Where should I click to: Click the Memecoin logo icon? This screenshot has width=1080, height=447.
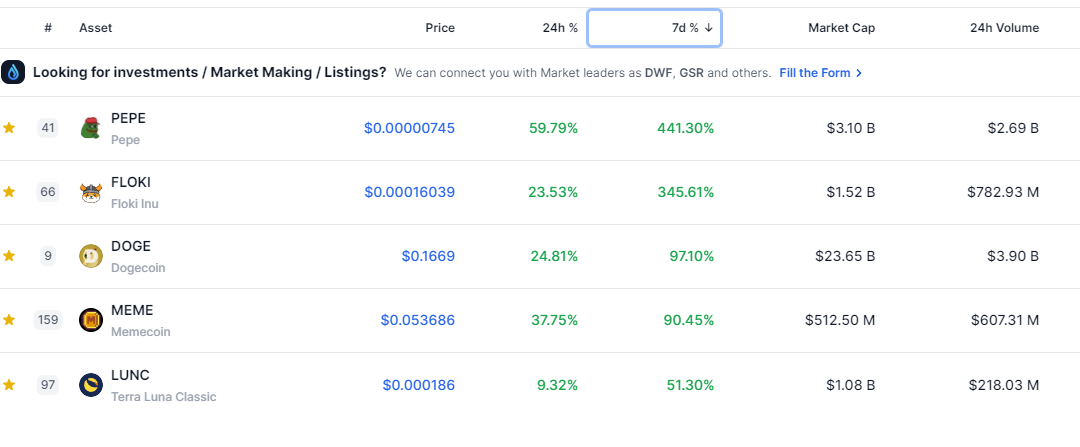click(x=91, y=320)
